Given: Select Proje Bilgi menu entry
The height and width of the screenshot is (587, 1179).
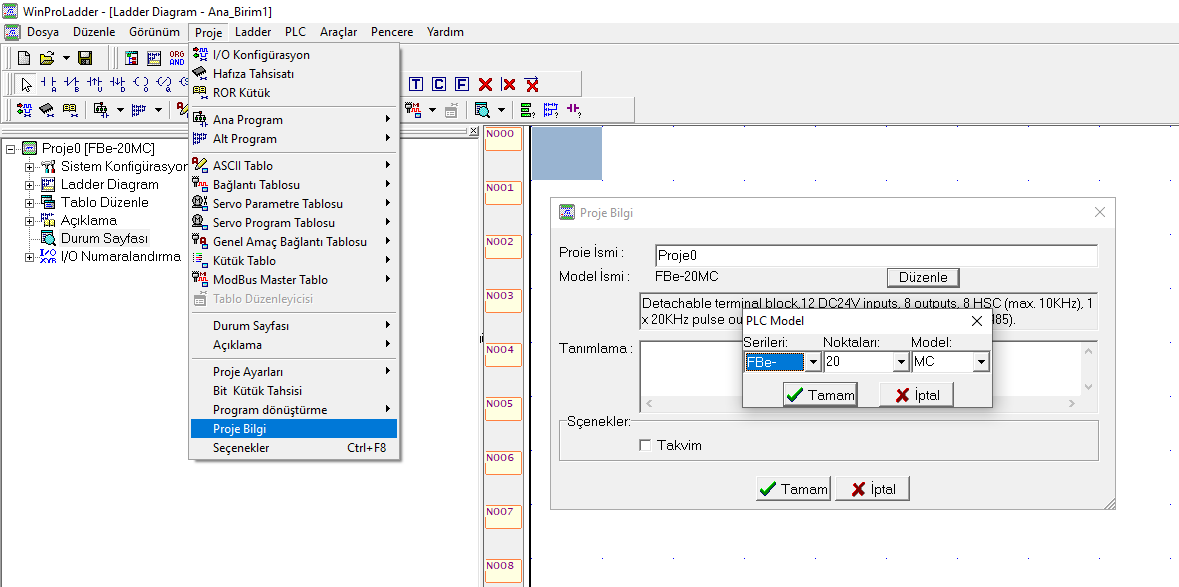Looking at the screenshot, I should coord(294,429).
